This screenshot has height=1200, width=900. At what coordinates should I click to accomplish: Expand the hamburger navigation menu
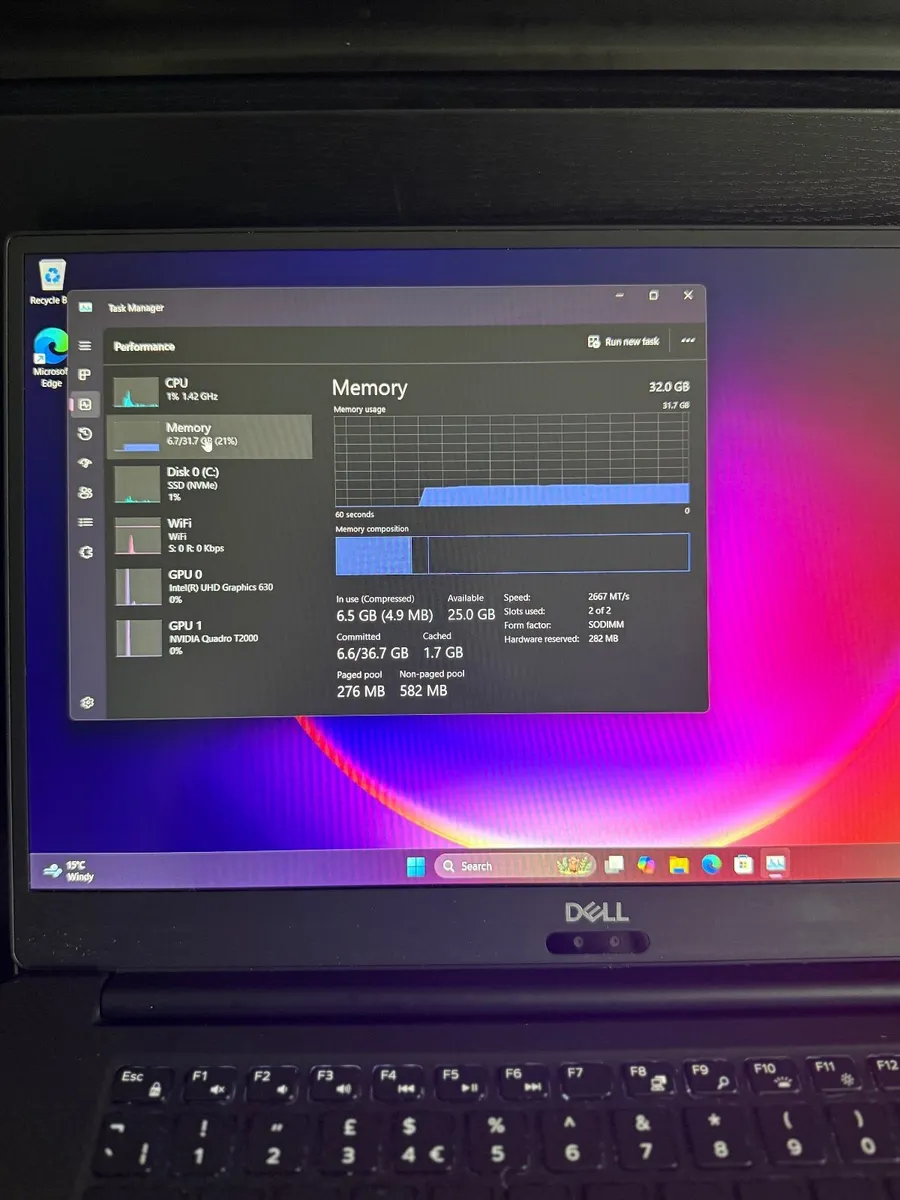(85, 346)
